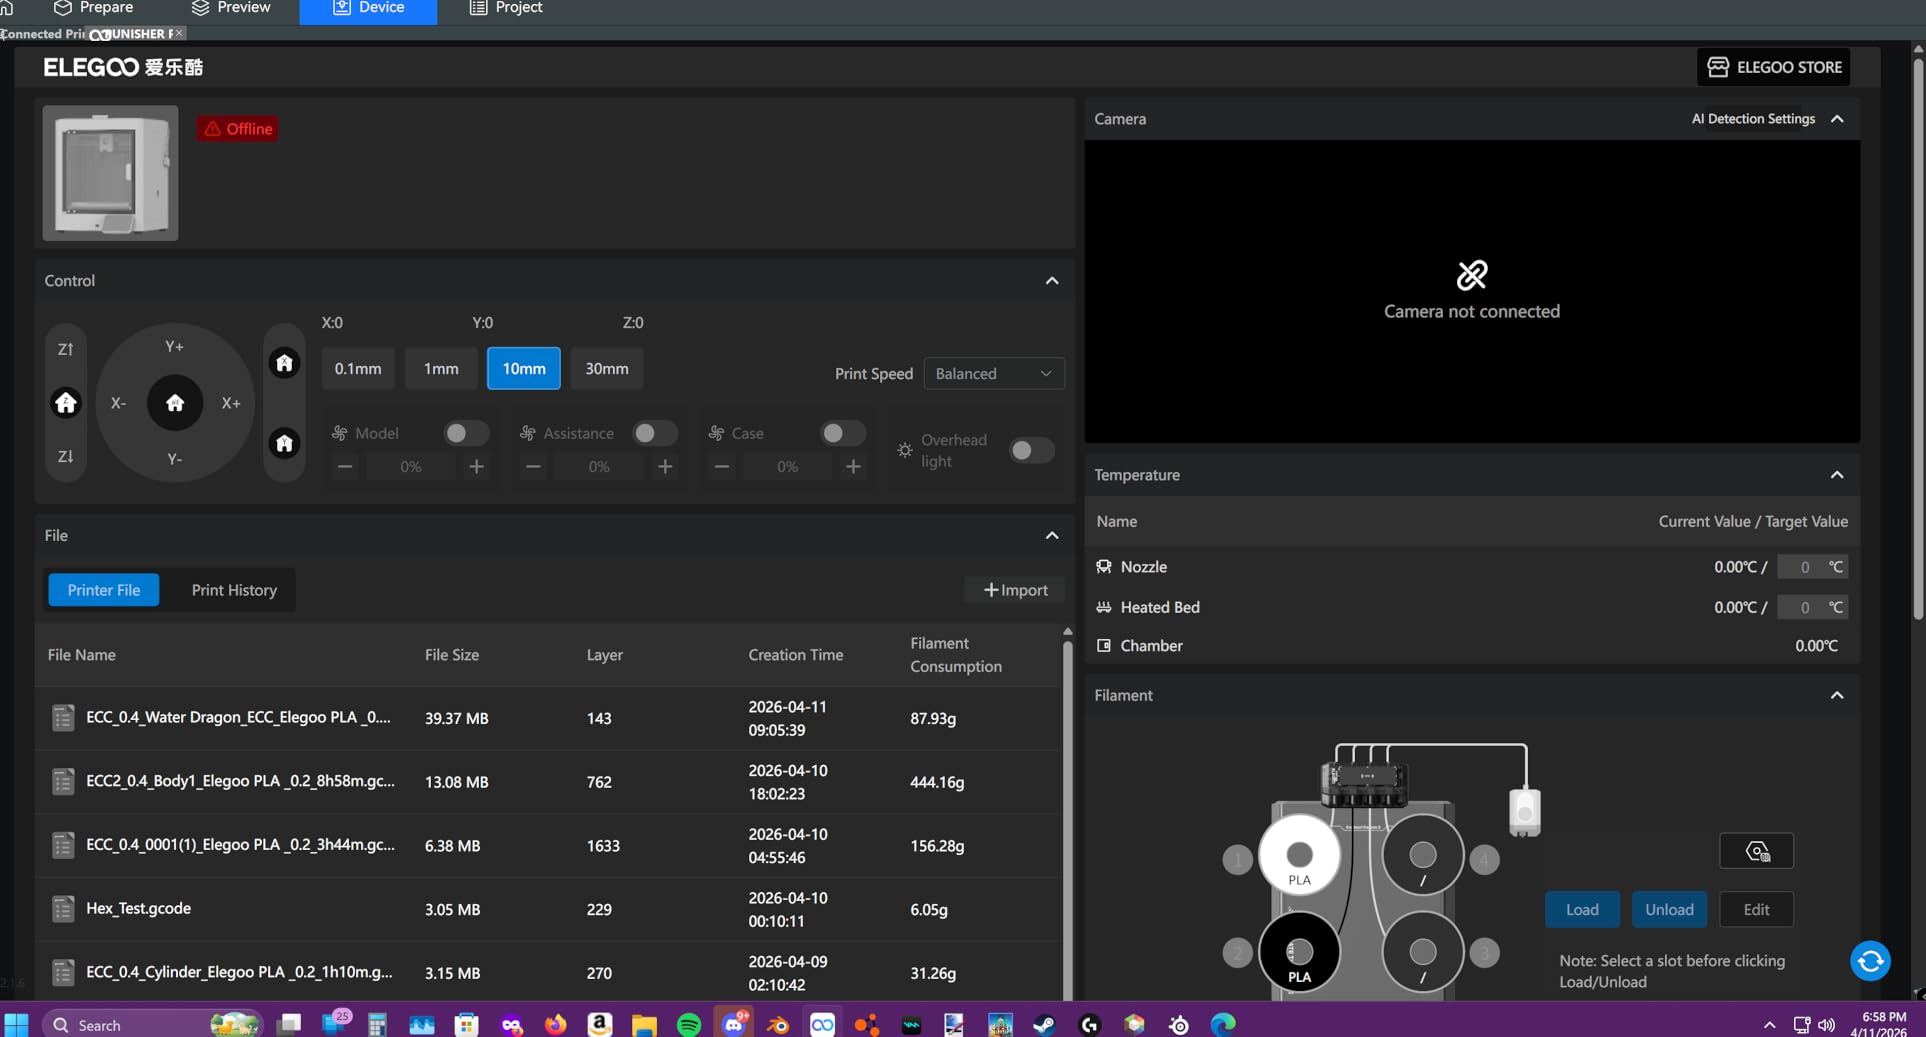Collapse the Filament panel
This screenshot has height=1037, width=1926.
pyautogui.click(x=1837, y=695)
